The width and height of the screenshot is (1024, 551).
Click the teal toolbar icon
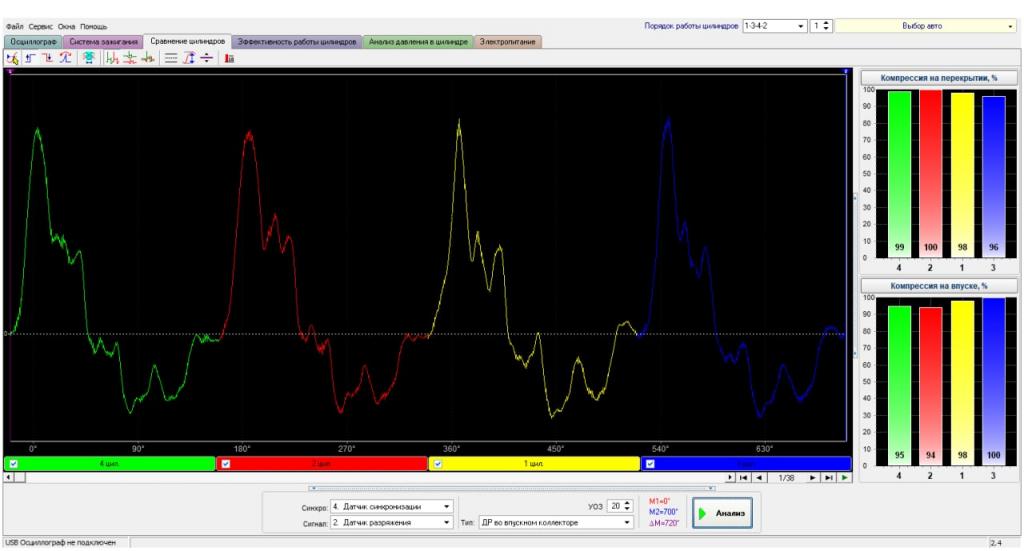click(89, 58)
